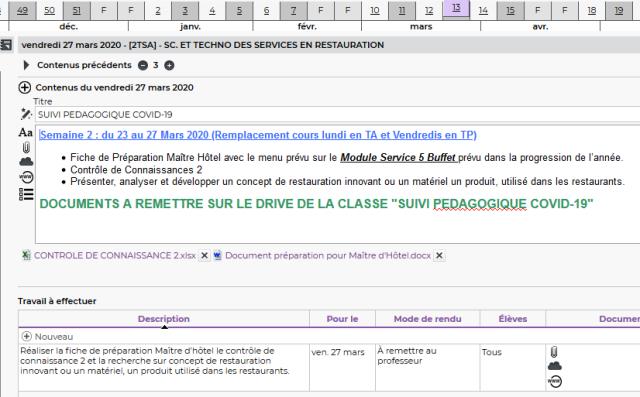Click the Nouveau plus icon in homework table
Image resolution: width=640 pixels, height=397 pixels.
(x=27, y=336)
